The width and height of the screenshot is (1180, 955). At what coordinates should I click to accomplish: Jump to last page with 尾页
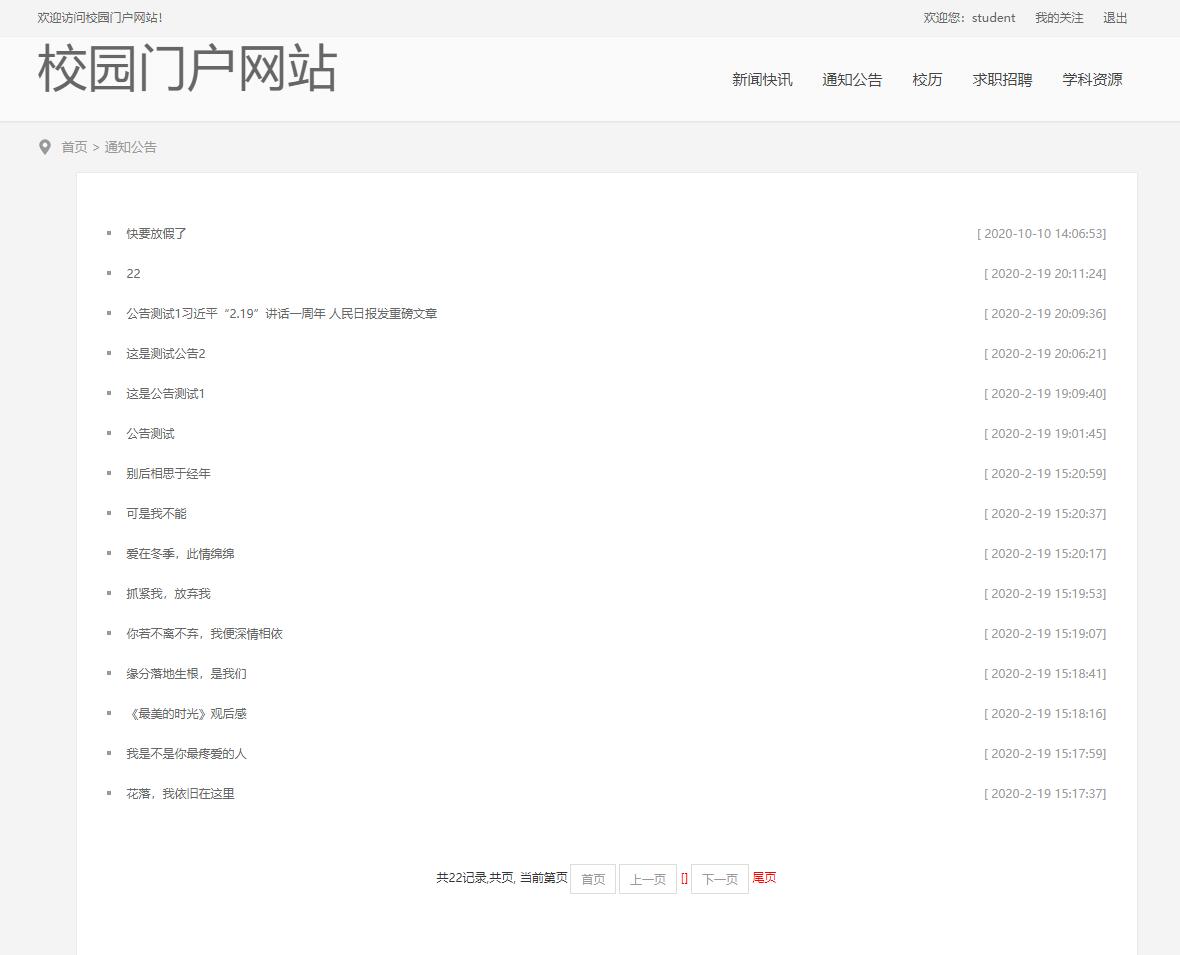(x=764, y=878)
